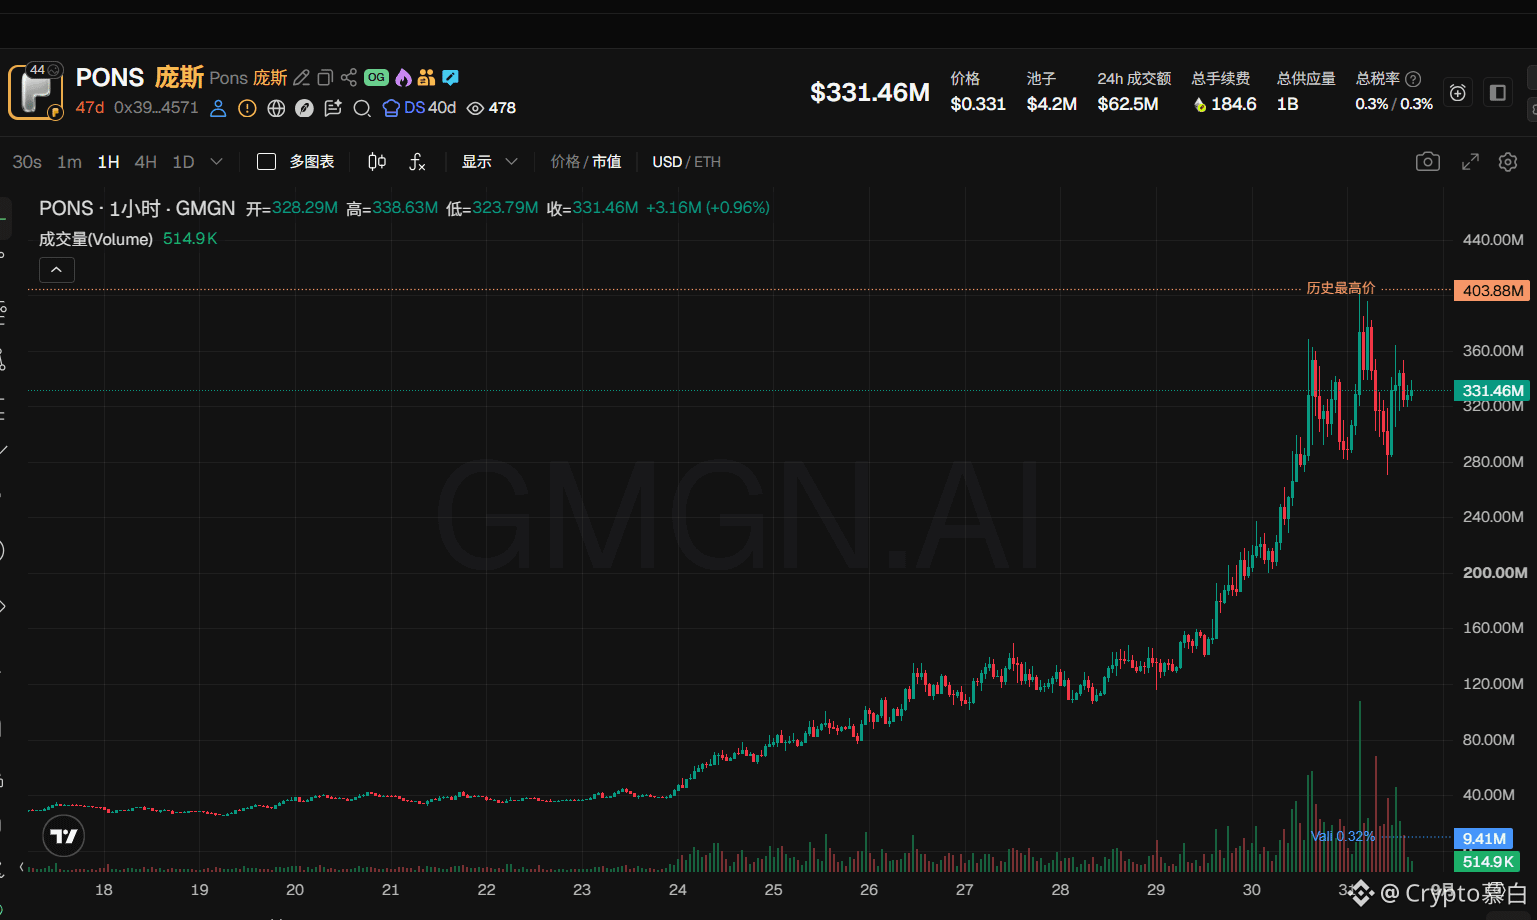Screen dimensions: 1537x920
Task: Select the 1D timeframe
Action: pos(183,162)
